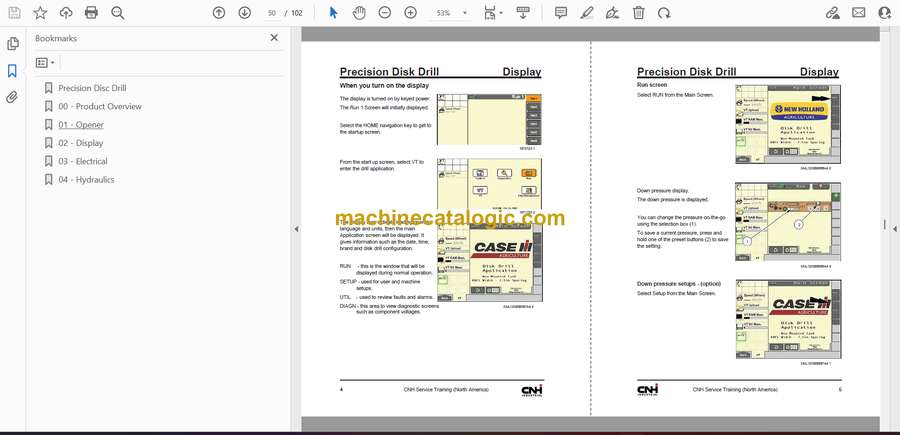Click the Run 1 startup screen image
The image size is (900, 435).
(x=489, y=119)
